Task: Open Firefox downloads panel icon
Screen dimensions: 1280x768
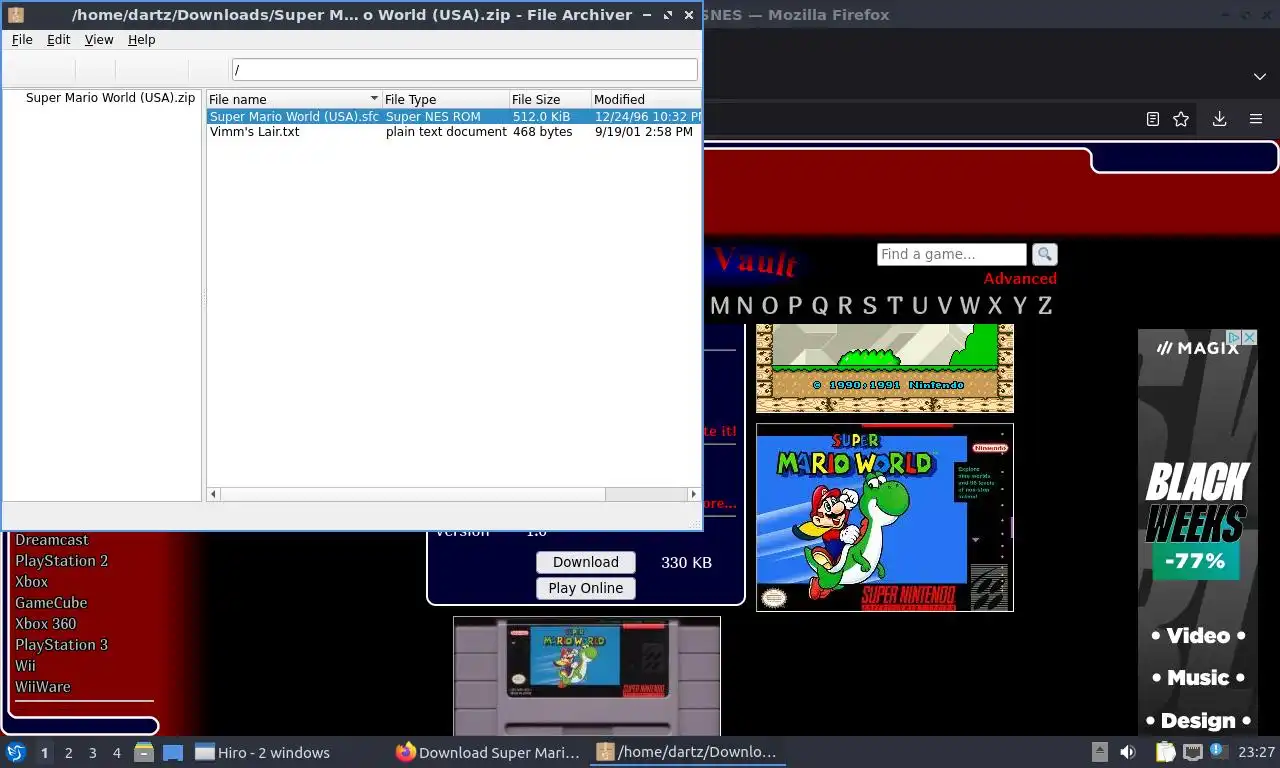Action: 1219,119
